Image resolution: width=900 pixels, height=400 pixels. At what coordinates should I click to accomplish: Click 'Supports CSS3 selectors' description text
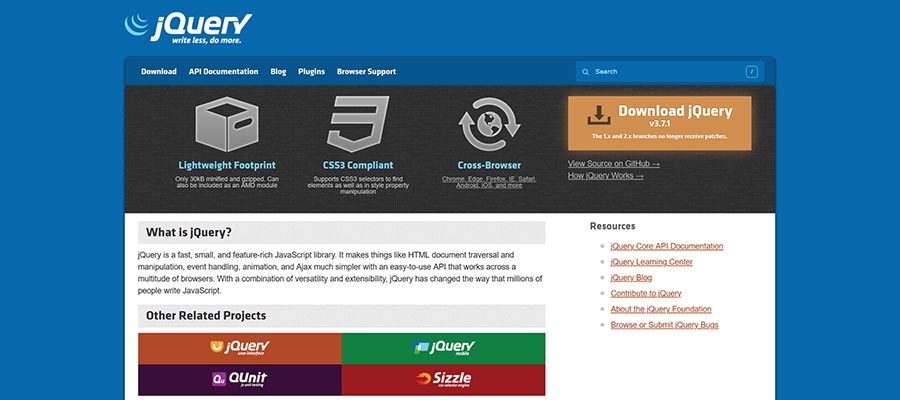(358, 185)
